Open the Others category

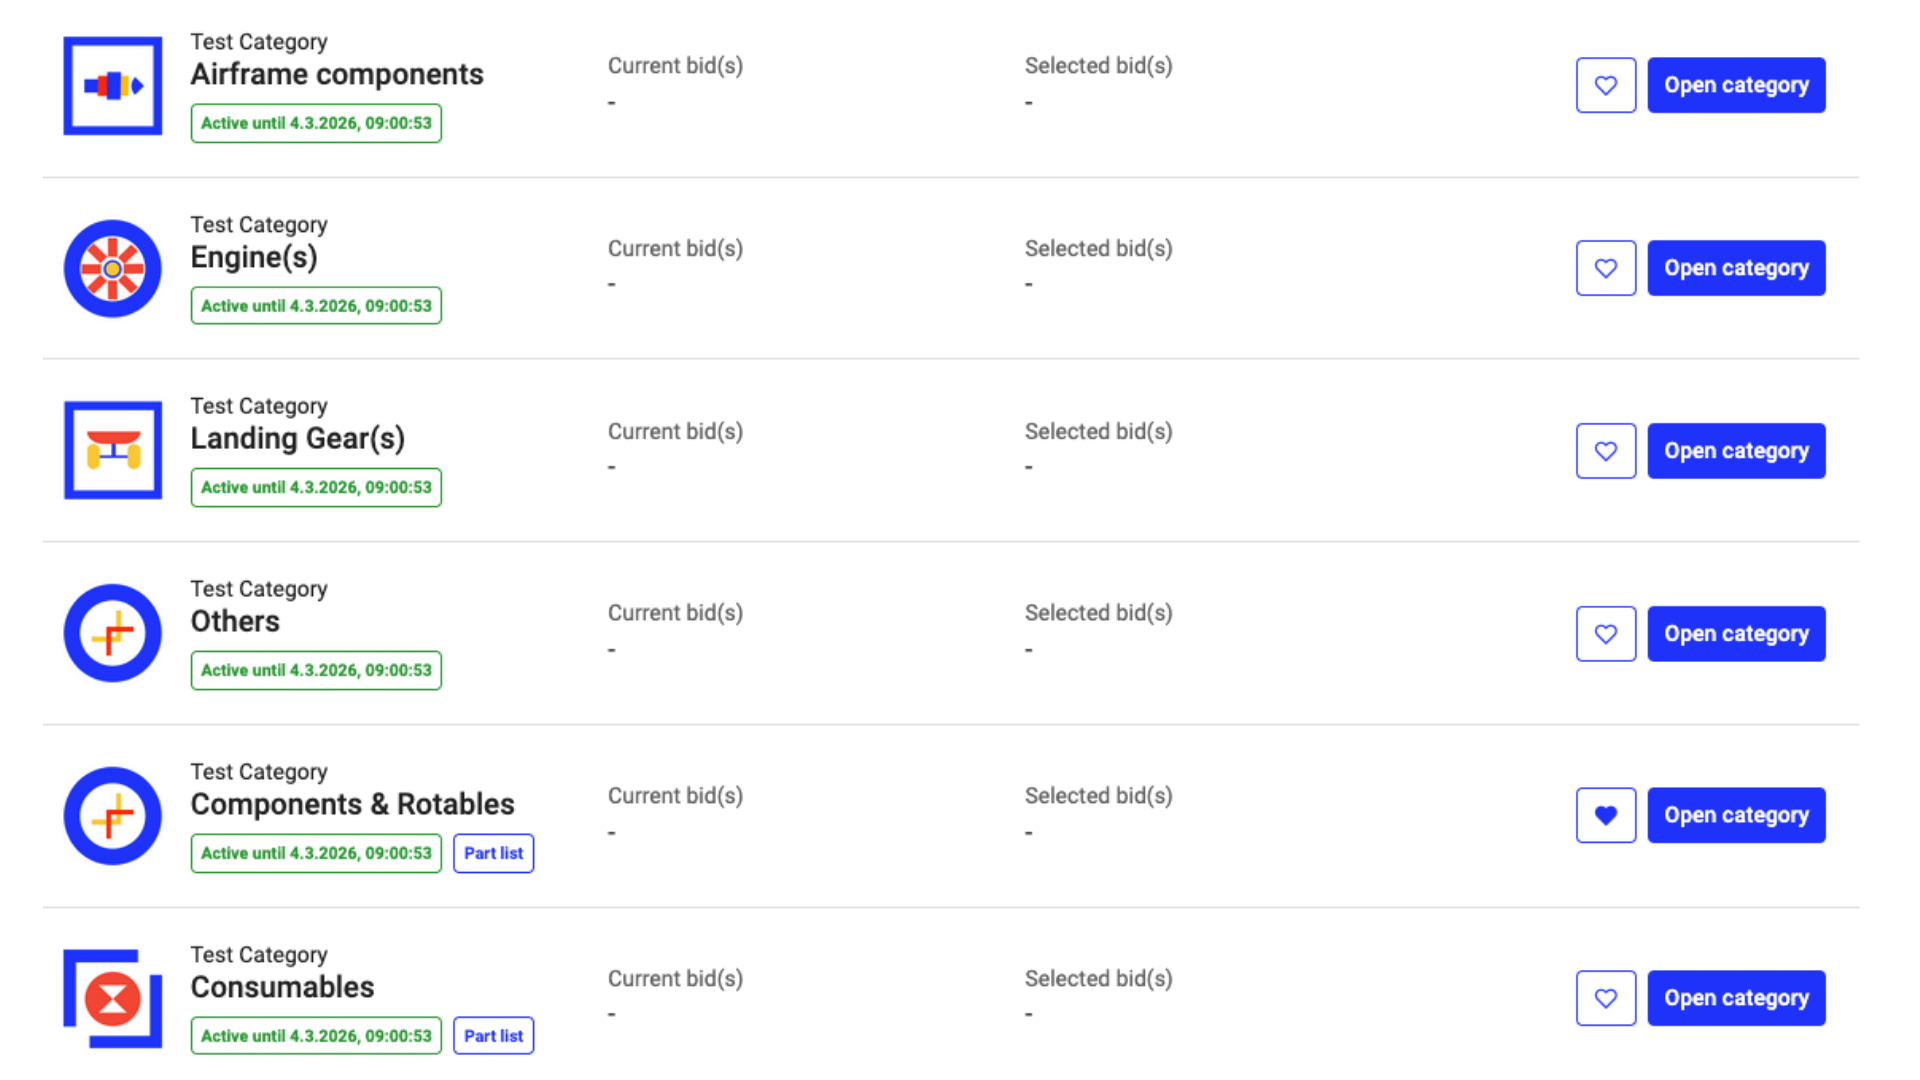(1736, 634)
